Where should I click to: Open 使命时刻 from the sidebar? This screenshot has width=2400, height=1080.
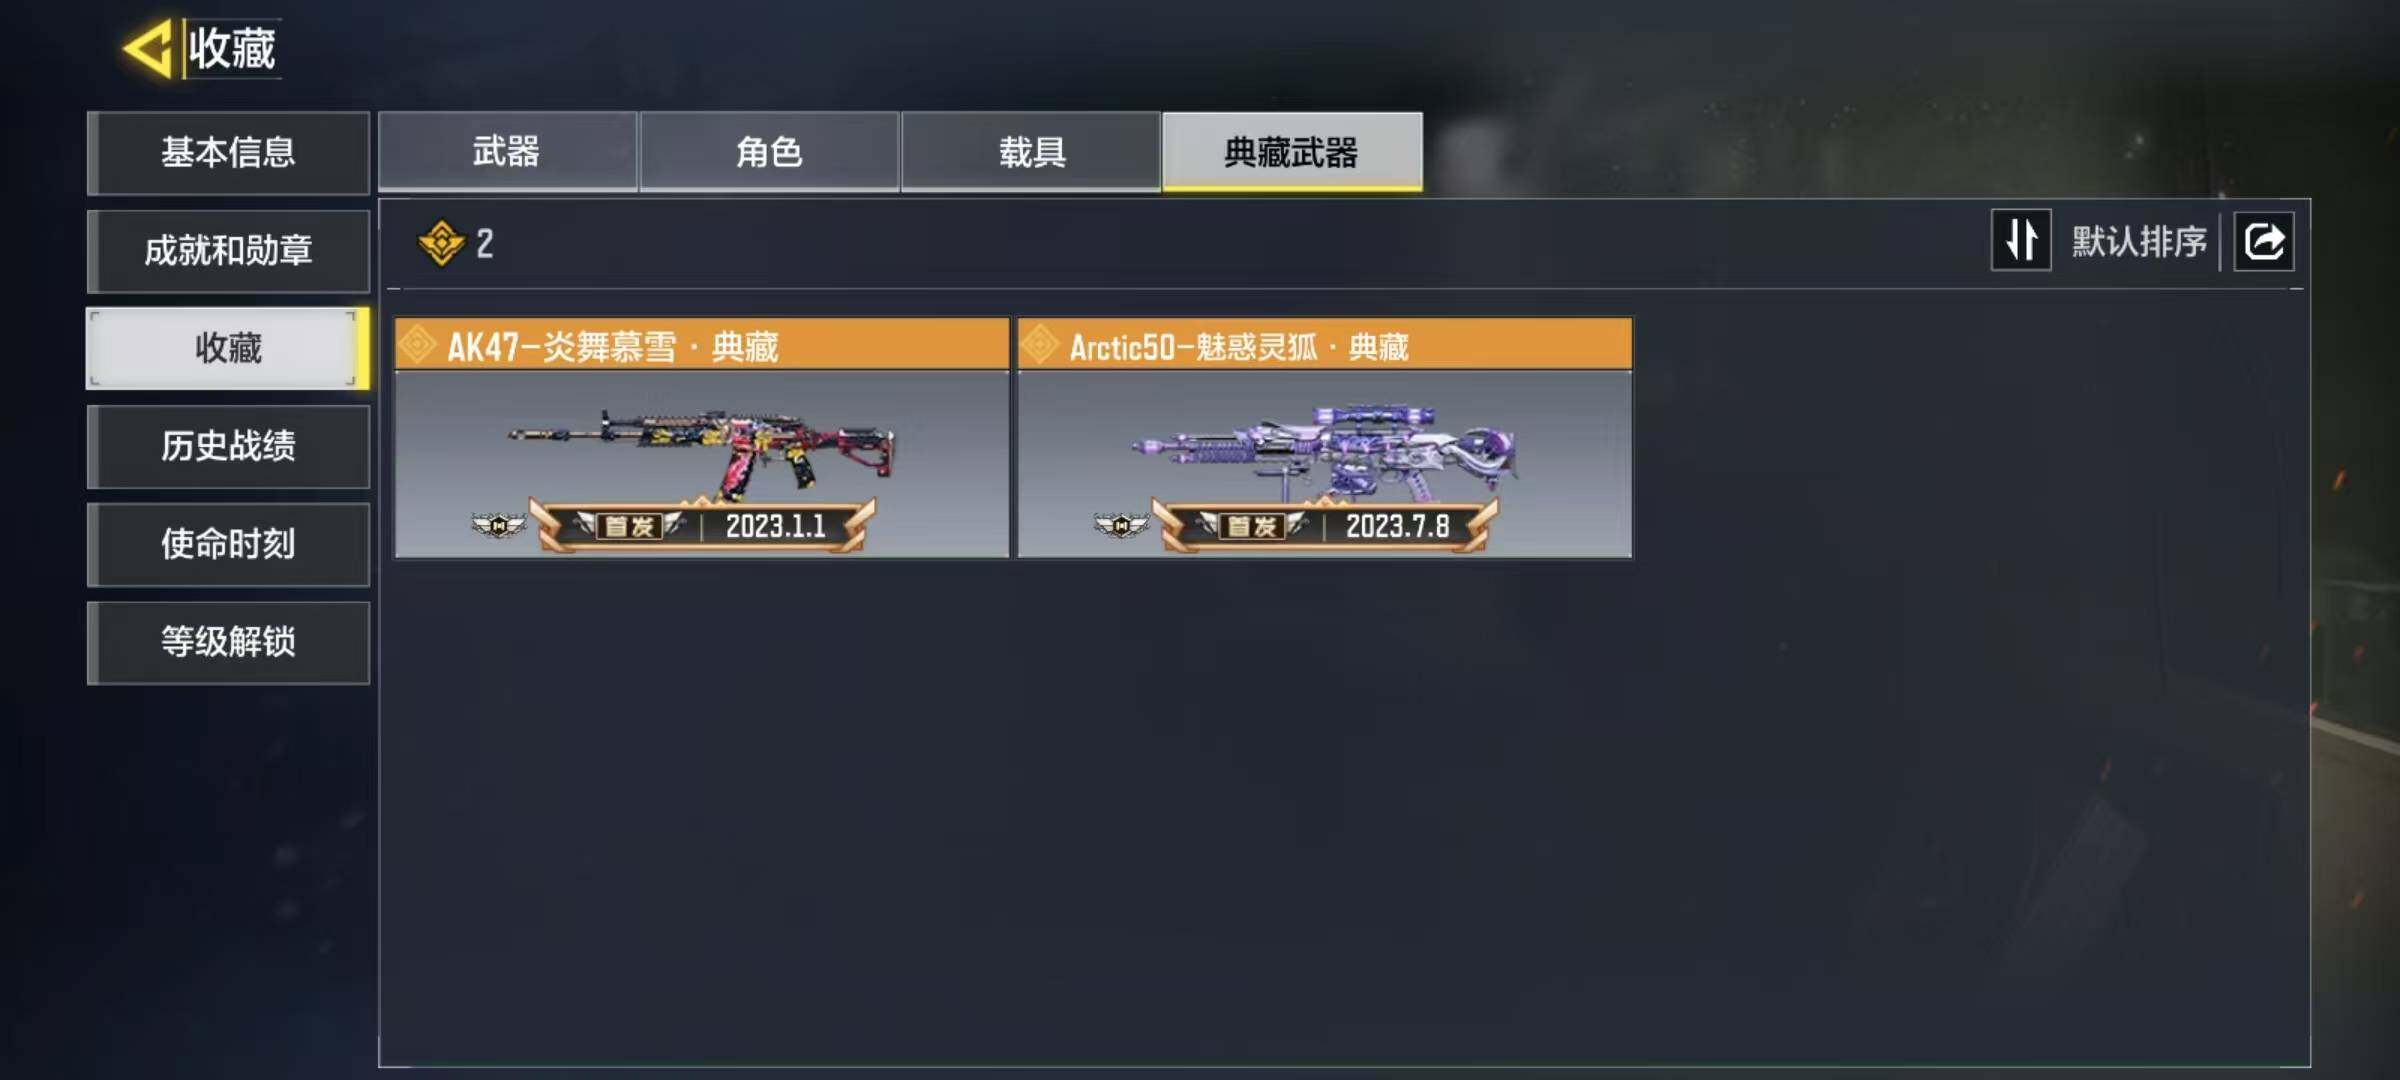(228, 544)
